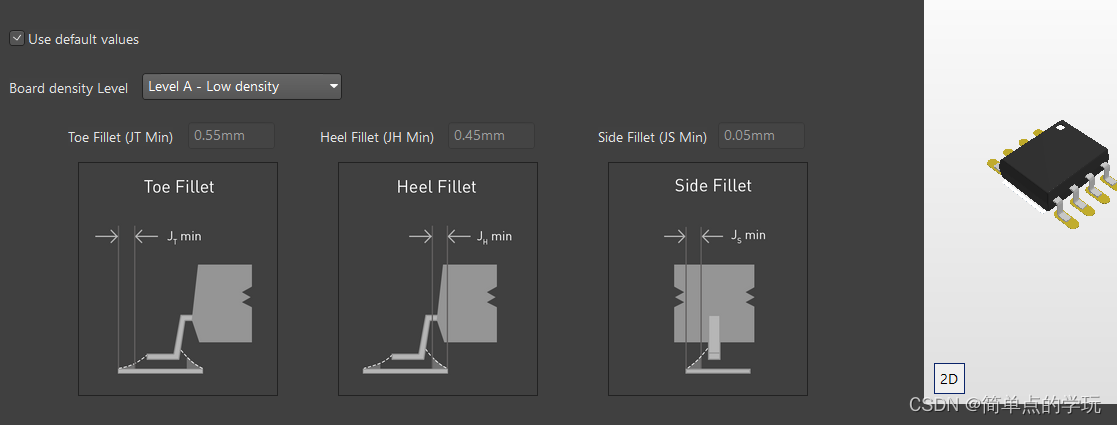
Task: Click the Side Fillet (JS Min) label
Action: (x=652, y=137)
